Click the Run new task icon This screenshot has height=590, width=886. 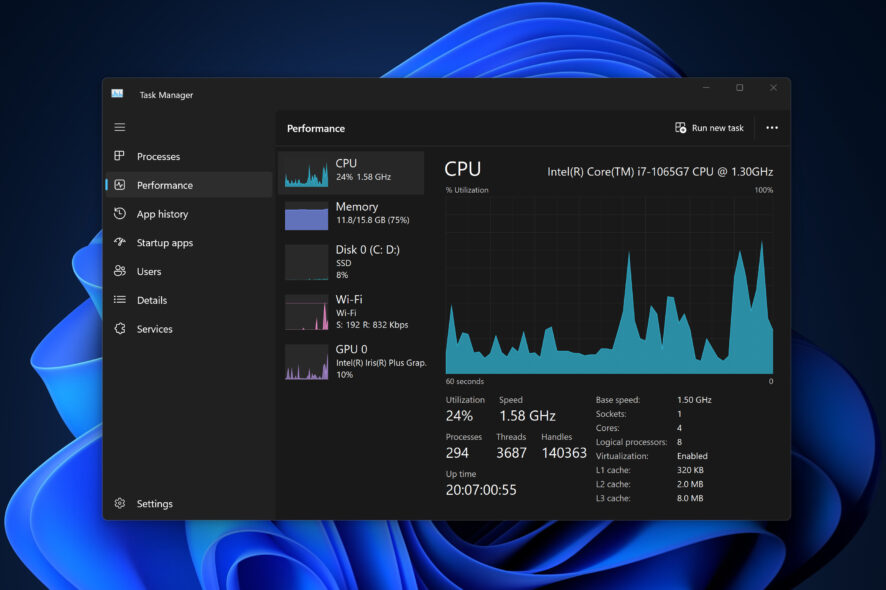point(680,128)
